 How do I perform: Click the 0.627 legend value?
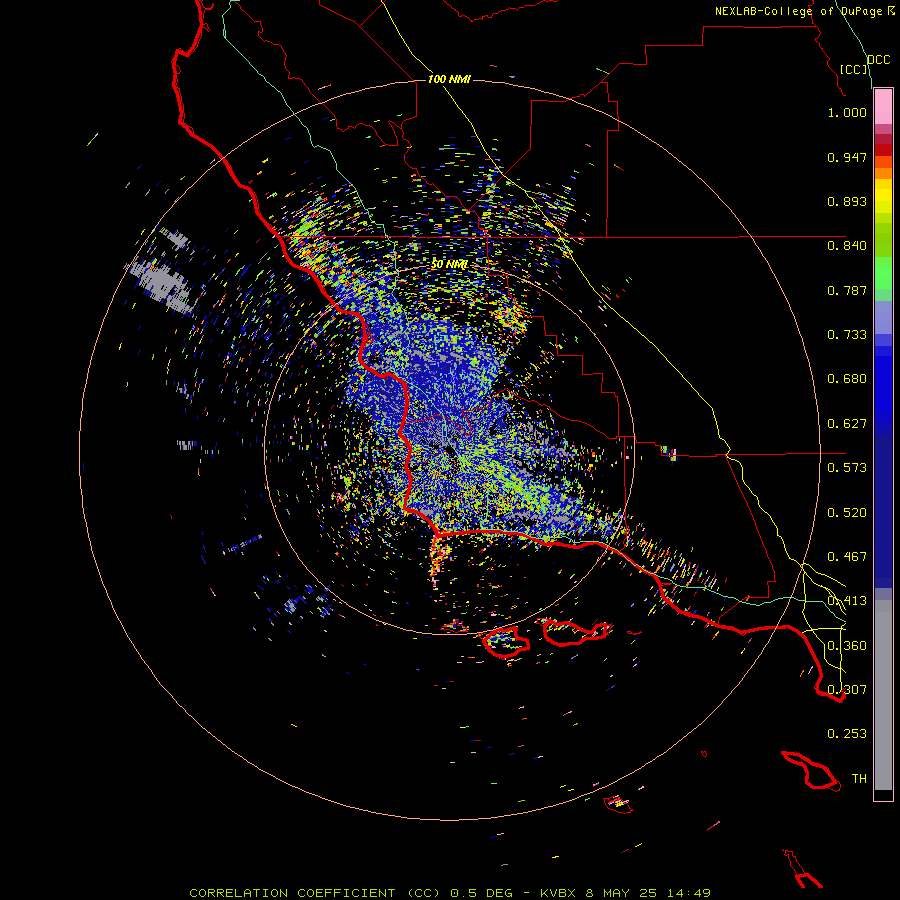coord(847,424)
